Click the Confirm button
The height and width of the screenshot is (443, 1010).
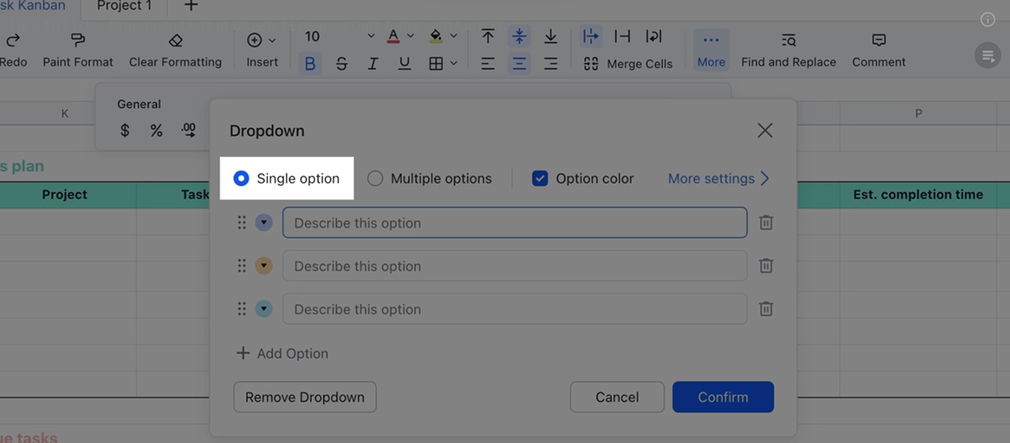point(723,397)
